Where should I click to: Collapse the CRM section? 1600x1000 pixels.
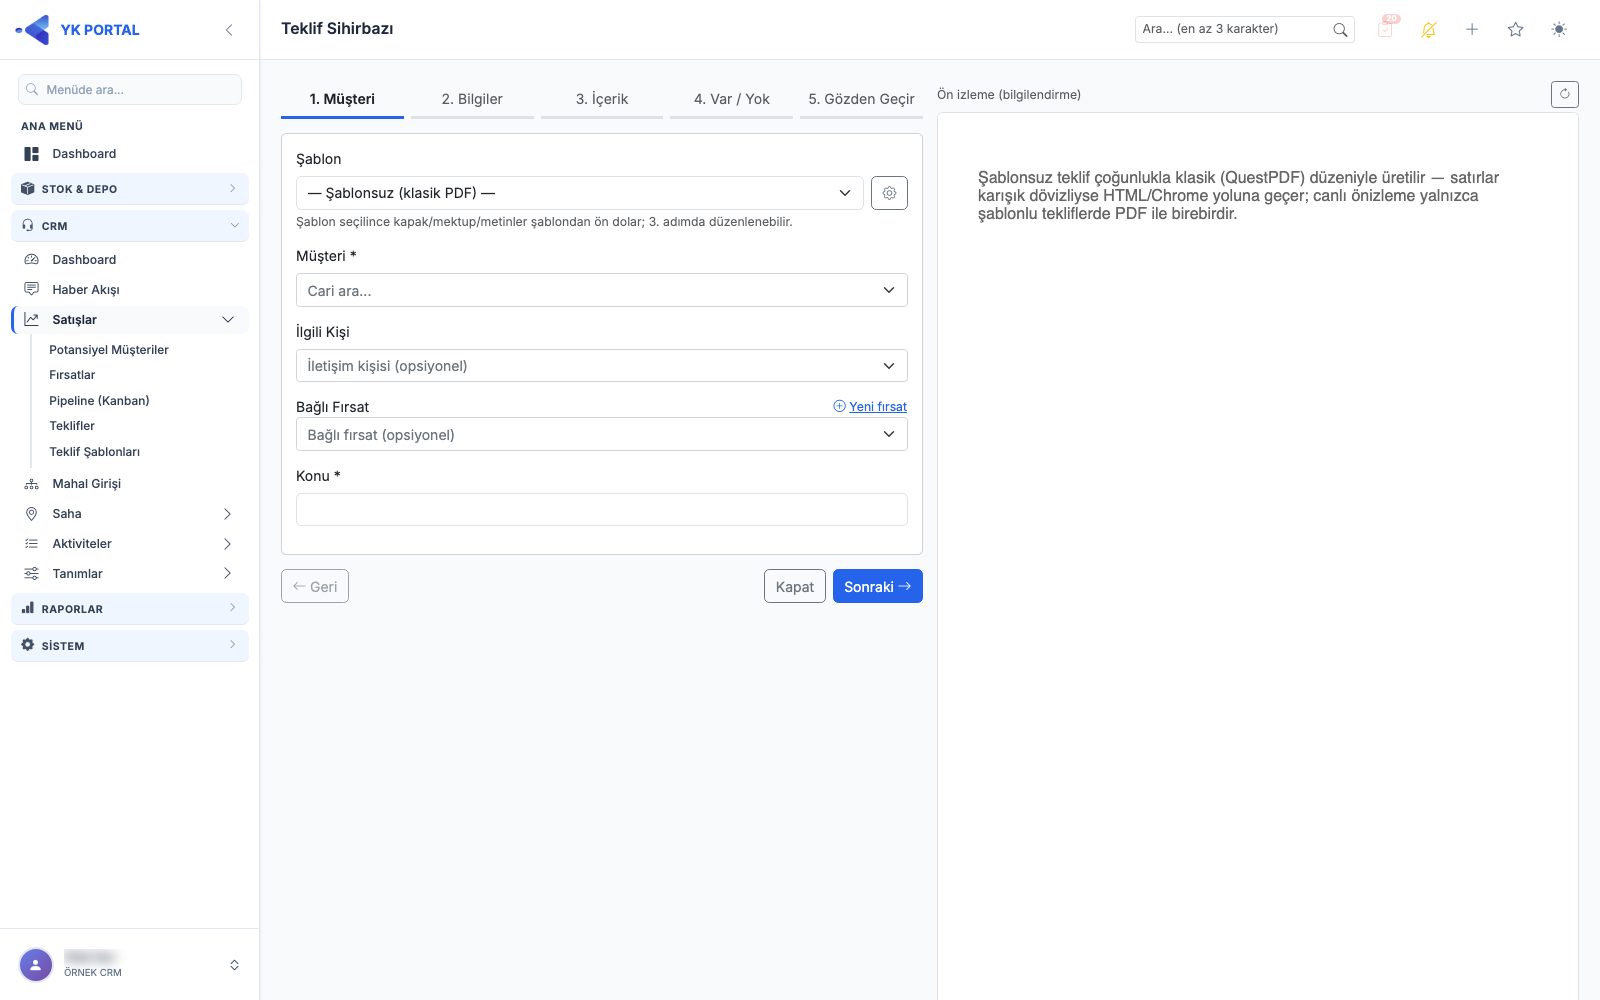[x=130, y=226]
